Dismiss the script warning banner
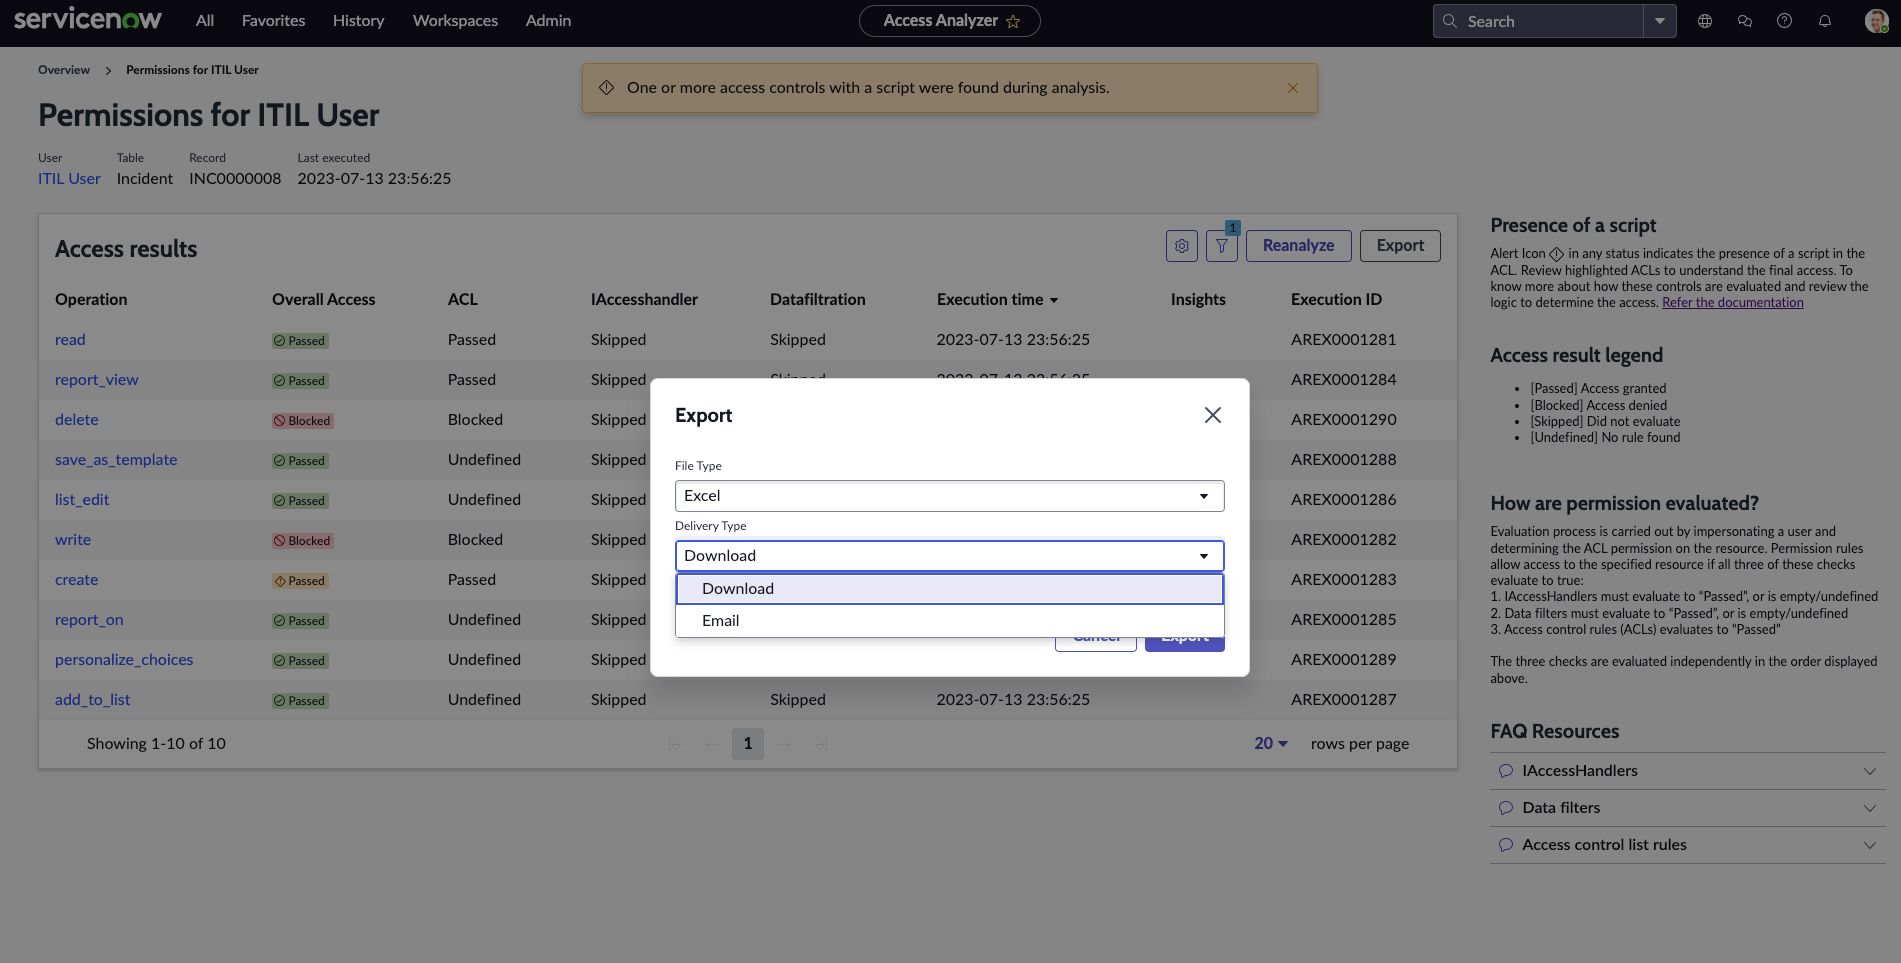This screenshot has width=1901, height=963. (1293, 88)
